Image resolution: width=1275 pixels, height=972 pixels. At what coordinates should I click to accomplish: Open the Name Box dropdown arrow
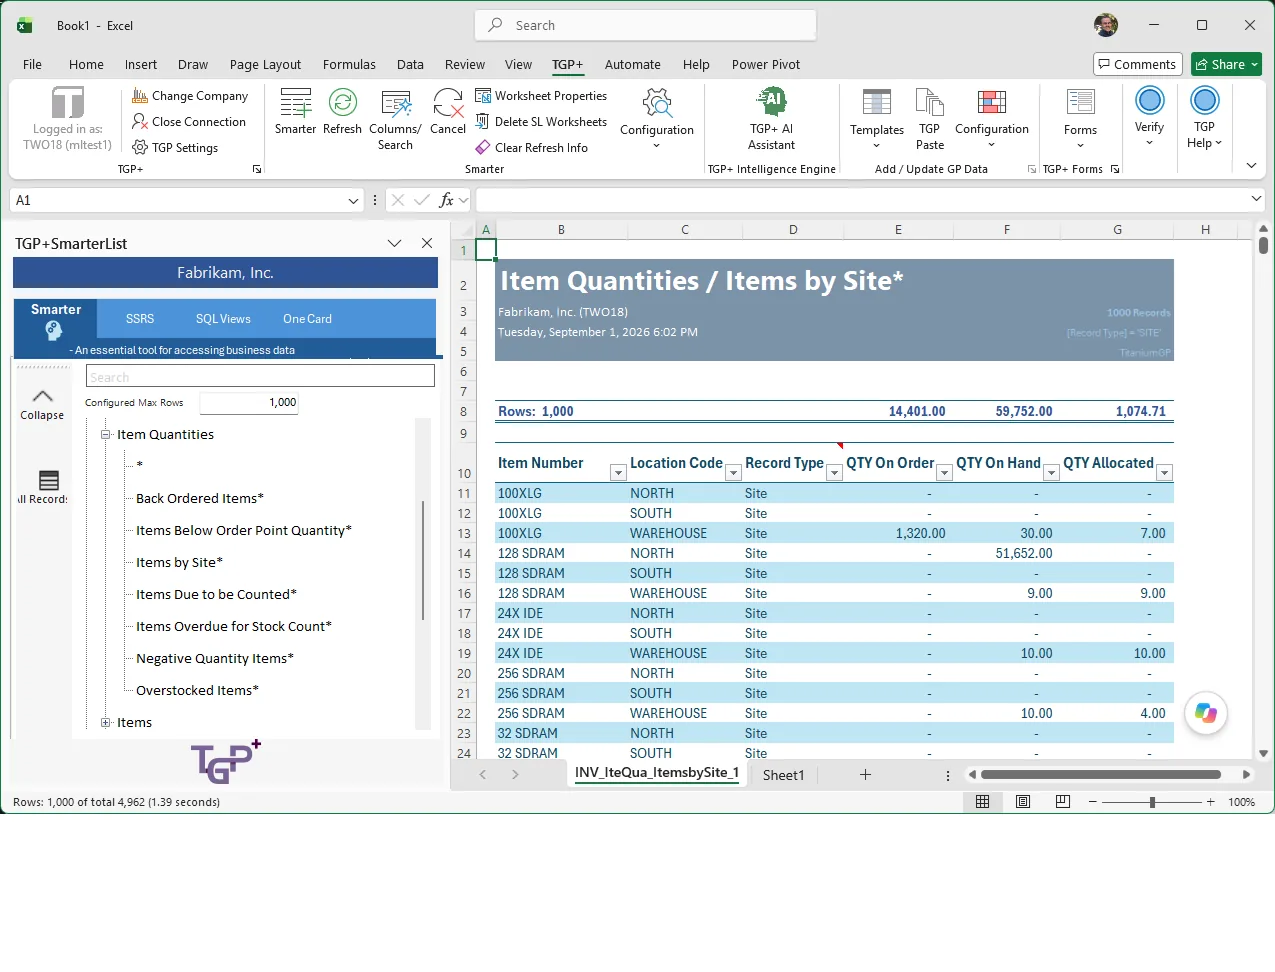click(x=353, y=200)
